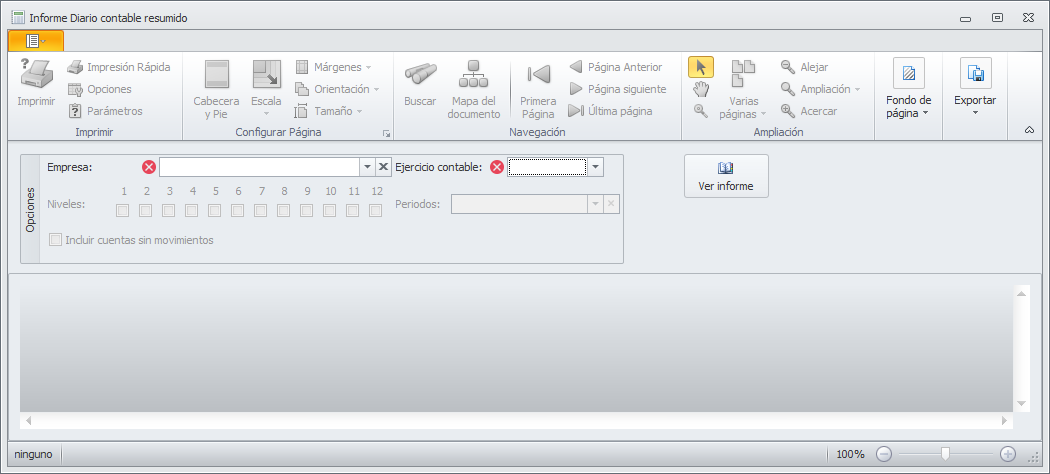1050x474 pixels.
Task: Click the Ejercicio contable field
Action: coord(547,167)
